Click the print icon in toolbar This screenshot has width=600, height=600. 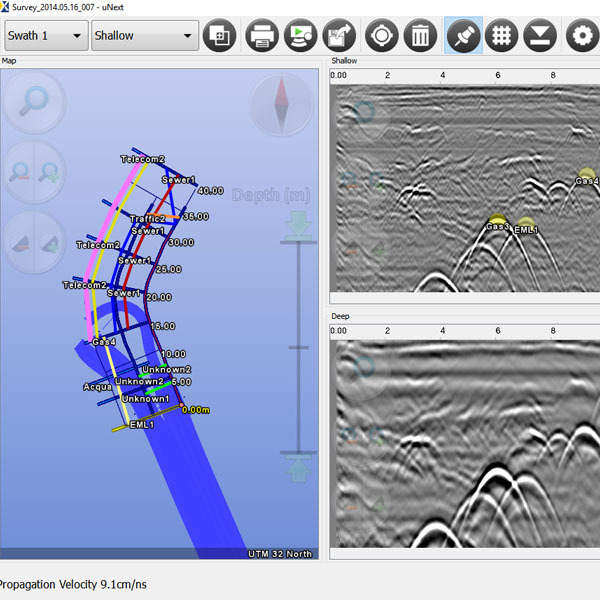[261, 37]
